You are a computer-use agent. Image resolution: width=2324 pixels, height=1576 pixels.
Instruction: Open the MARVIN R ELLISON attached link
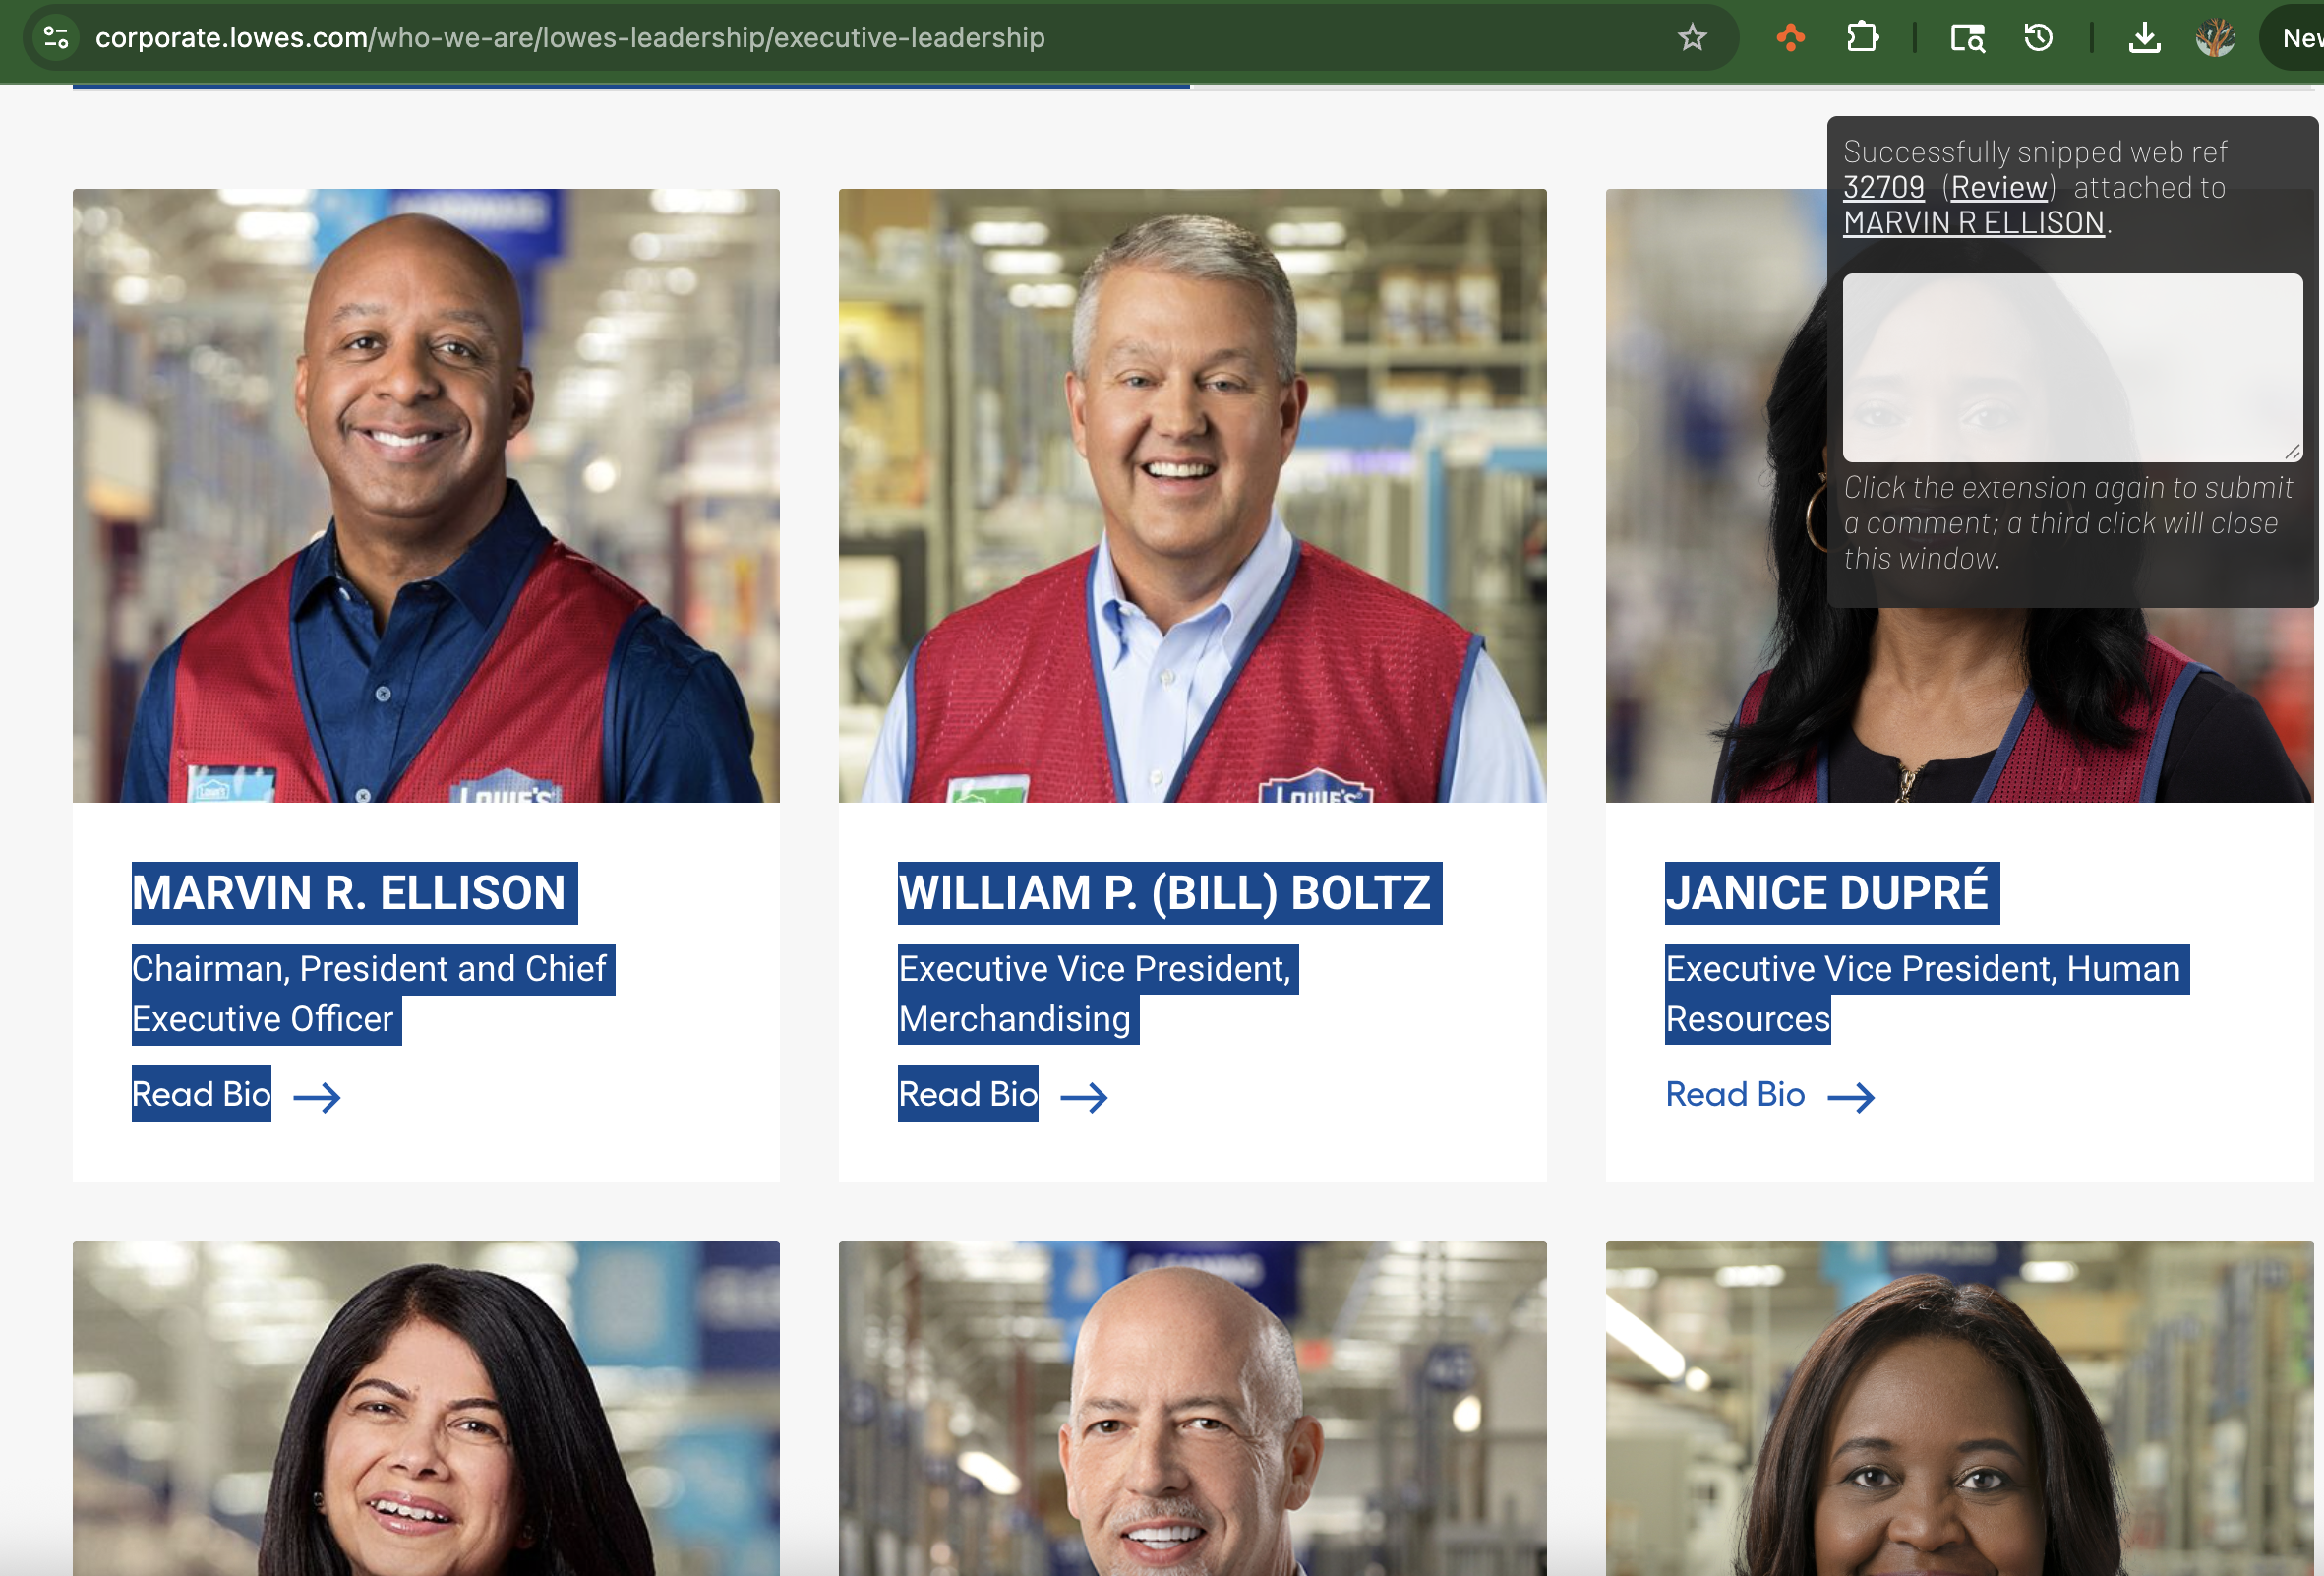[x=1974, y=222]
